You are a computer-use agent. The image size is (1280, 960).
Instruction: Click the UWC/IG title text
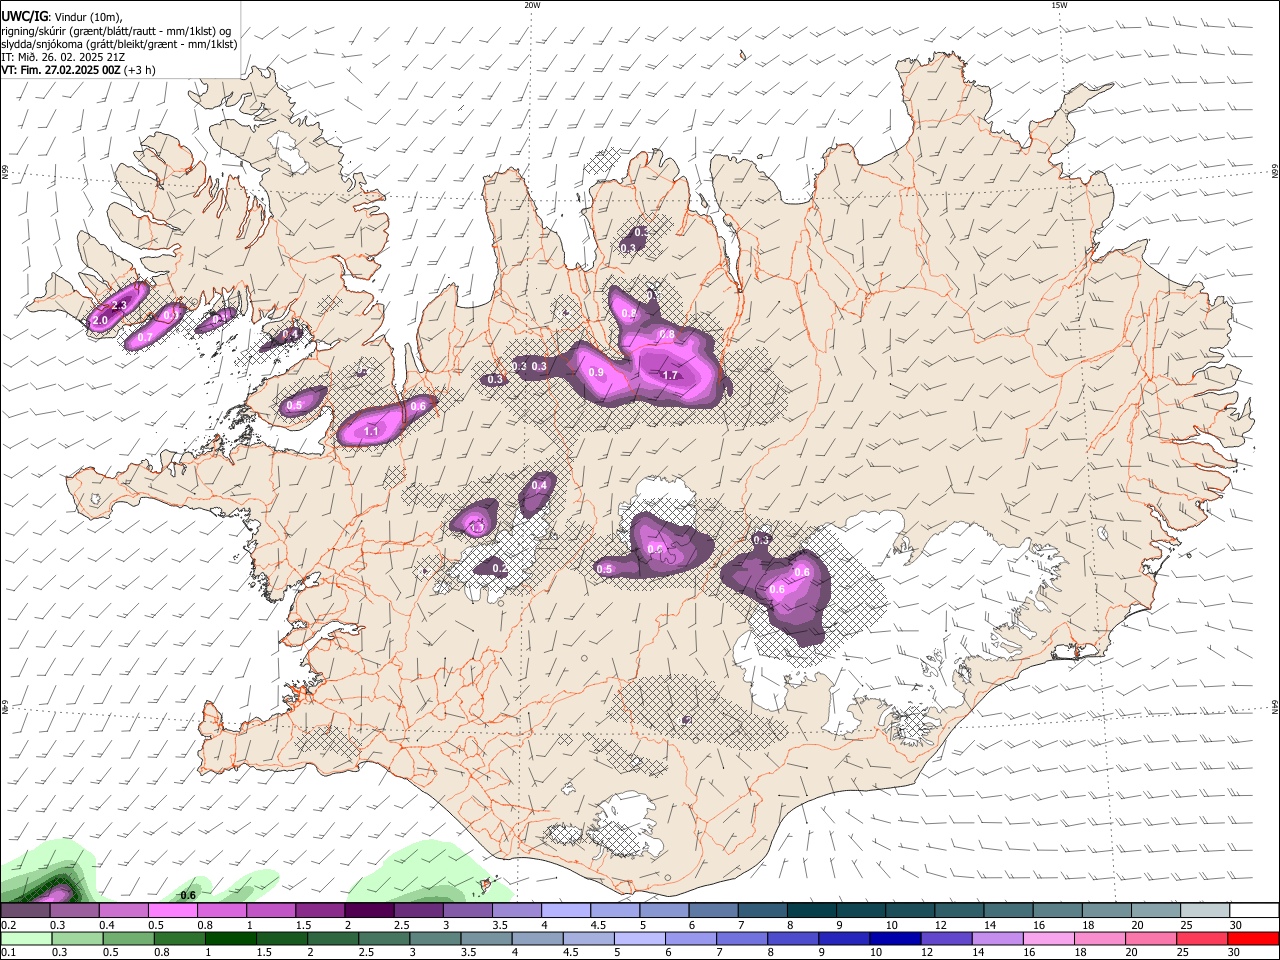point(25,16)
